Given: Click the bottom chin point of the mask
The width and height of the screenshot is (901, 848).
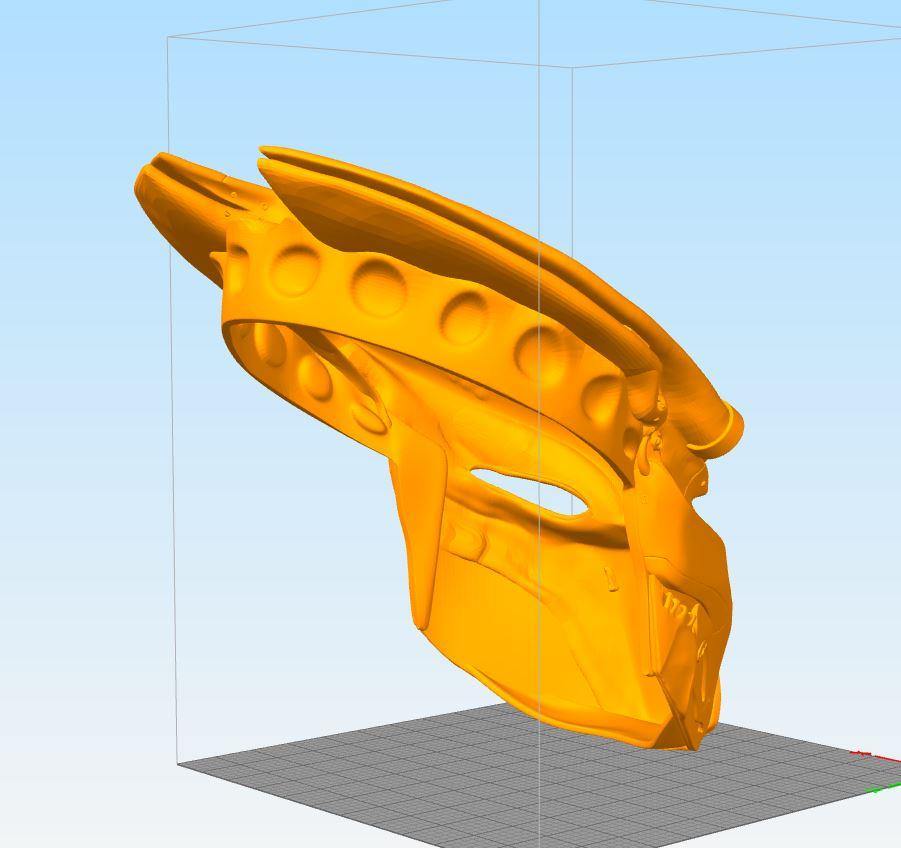Looking at the screenshot, I should click(x=692, y=742).
